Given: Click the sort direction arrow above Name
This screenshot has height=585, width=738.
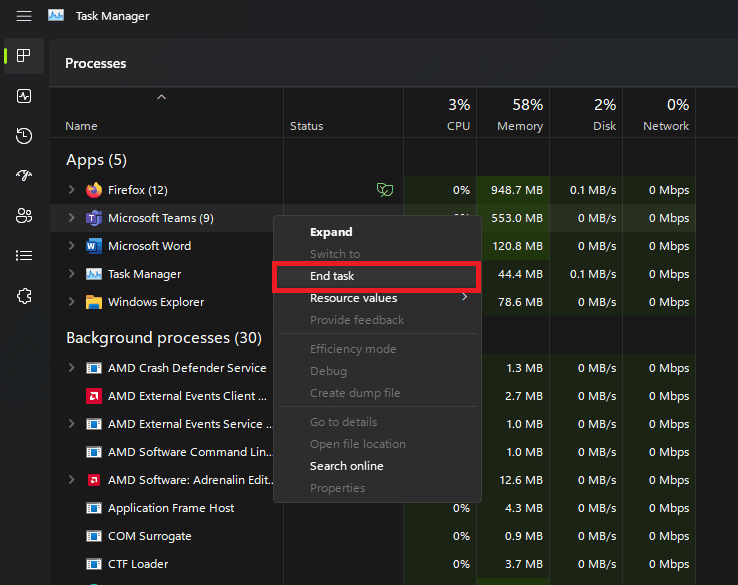Looking at the screenshot, I should 161,97.
